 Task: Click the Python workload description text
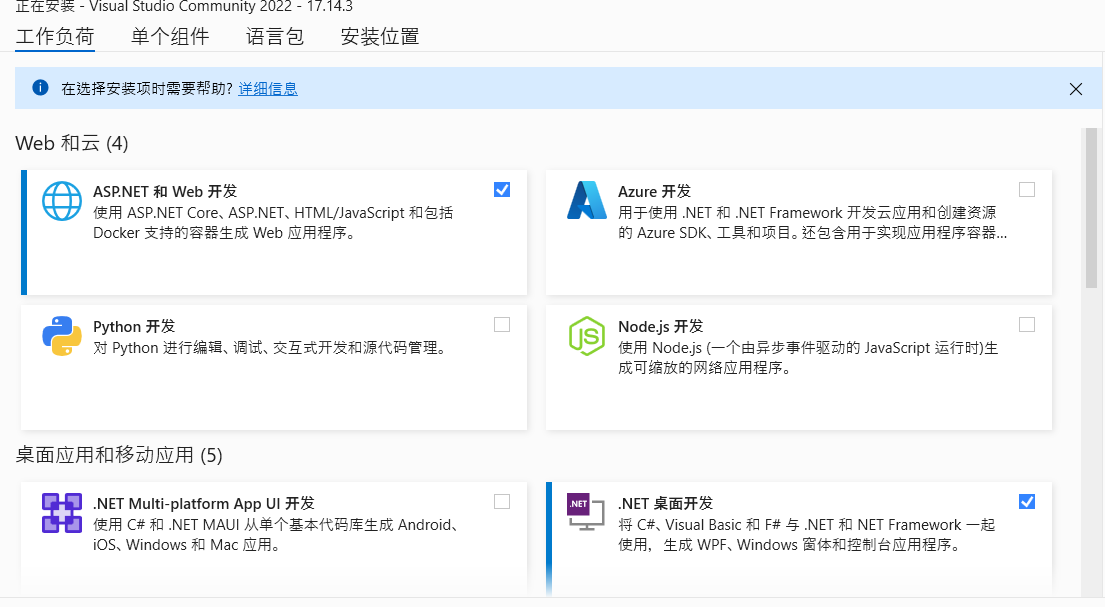[x=271, y=348]
